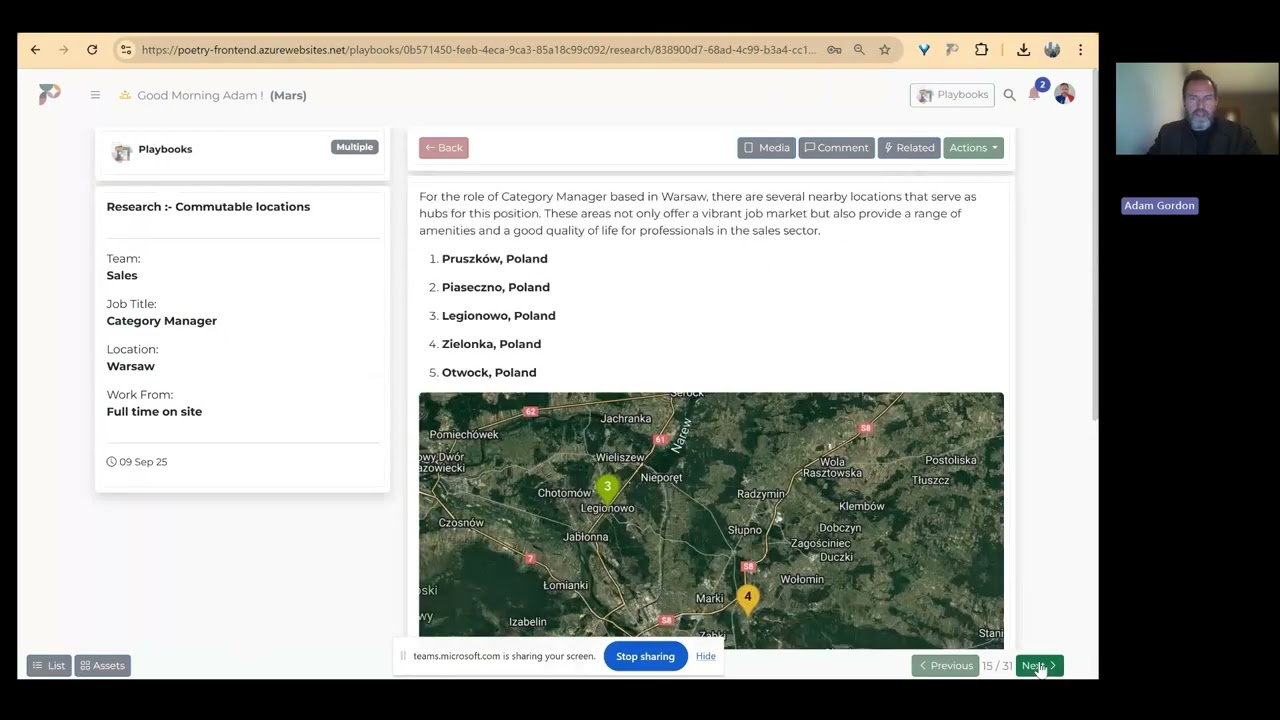Click the Playbooks panel icon
The width and height of the screenshot is (1280, 720).
click(x=122, y=152)
